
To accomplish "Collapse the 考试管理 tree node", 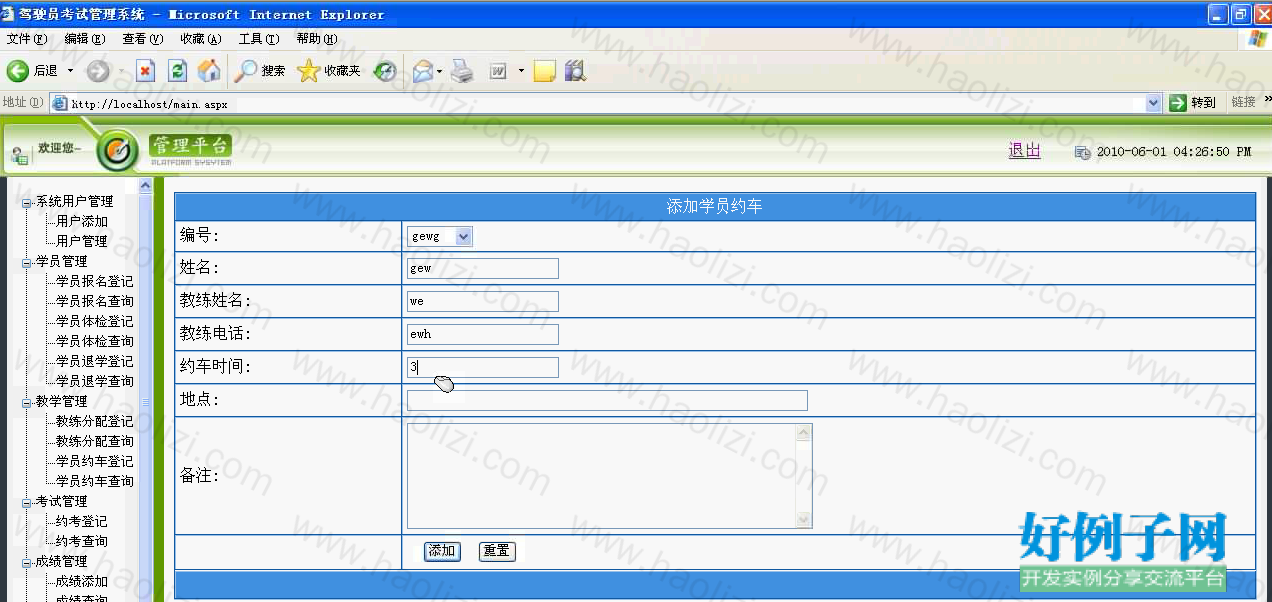I will click(x=27, y=502).
